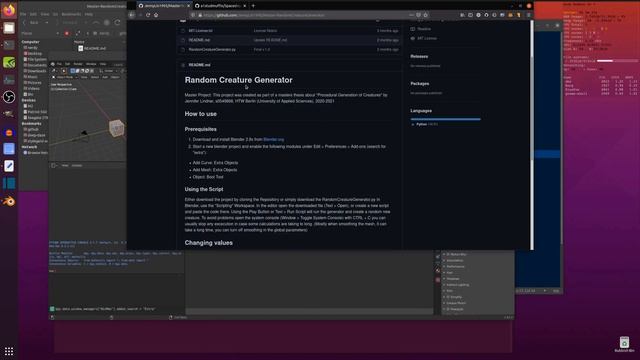Expand the Indirect Lighting panel

(457, 285)
